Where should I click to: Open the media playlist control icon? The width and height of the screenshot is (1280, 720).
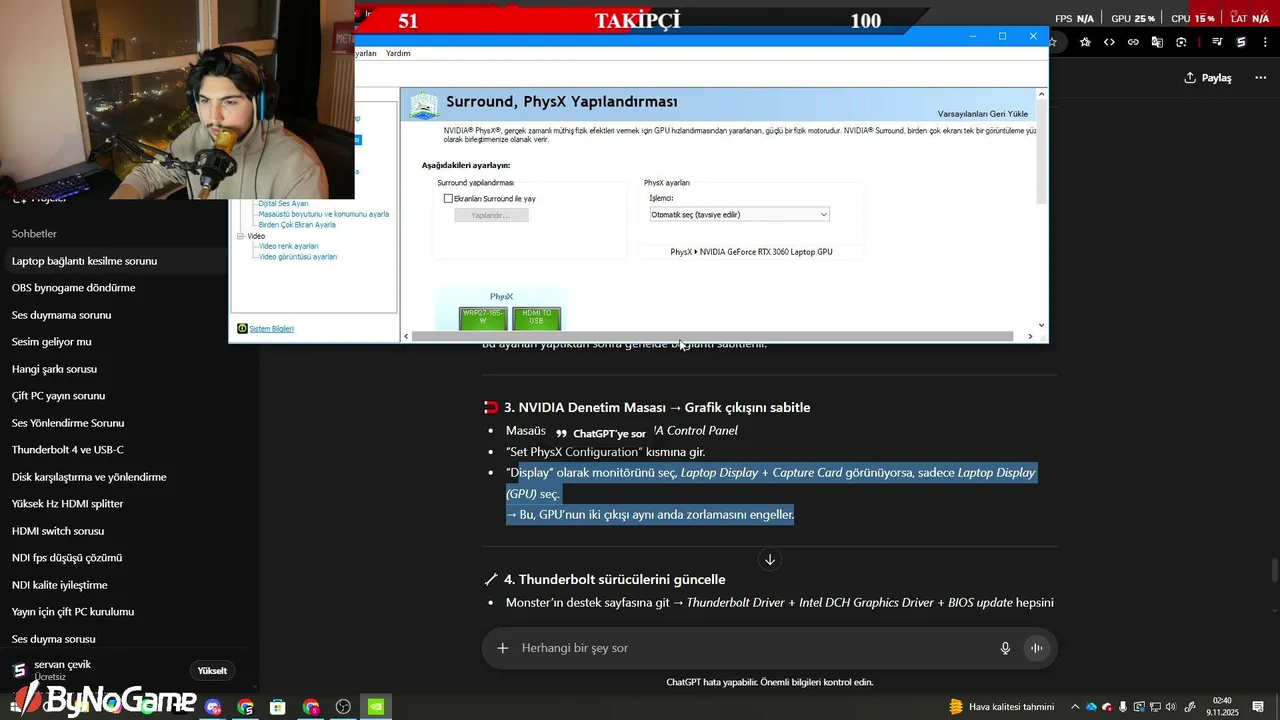point(1217,42)
